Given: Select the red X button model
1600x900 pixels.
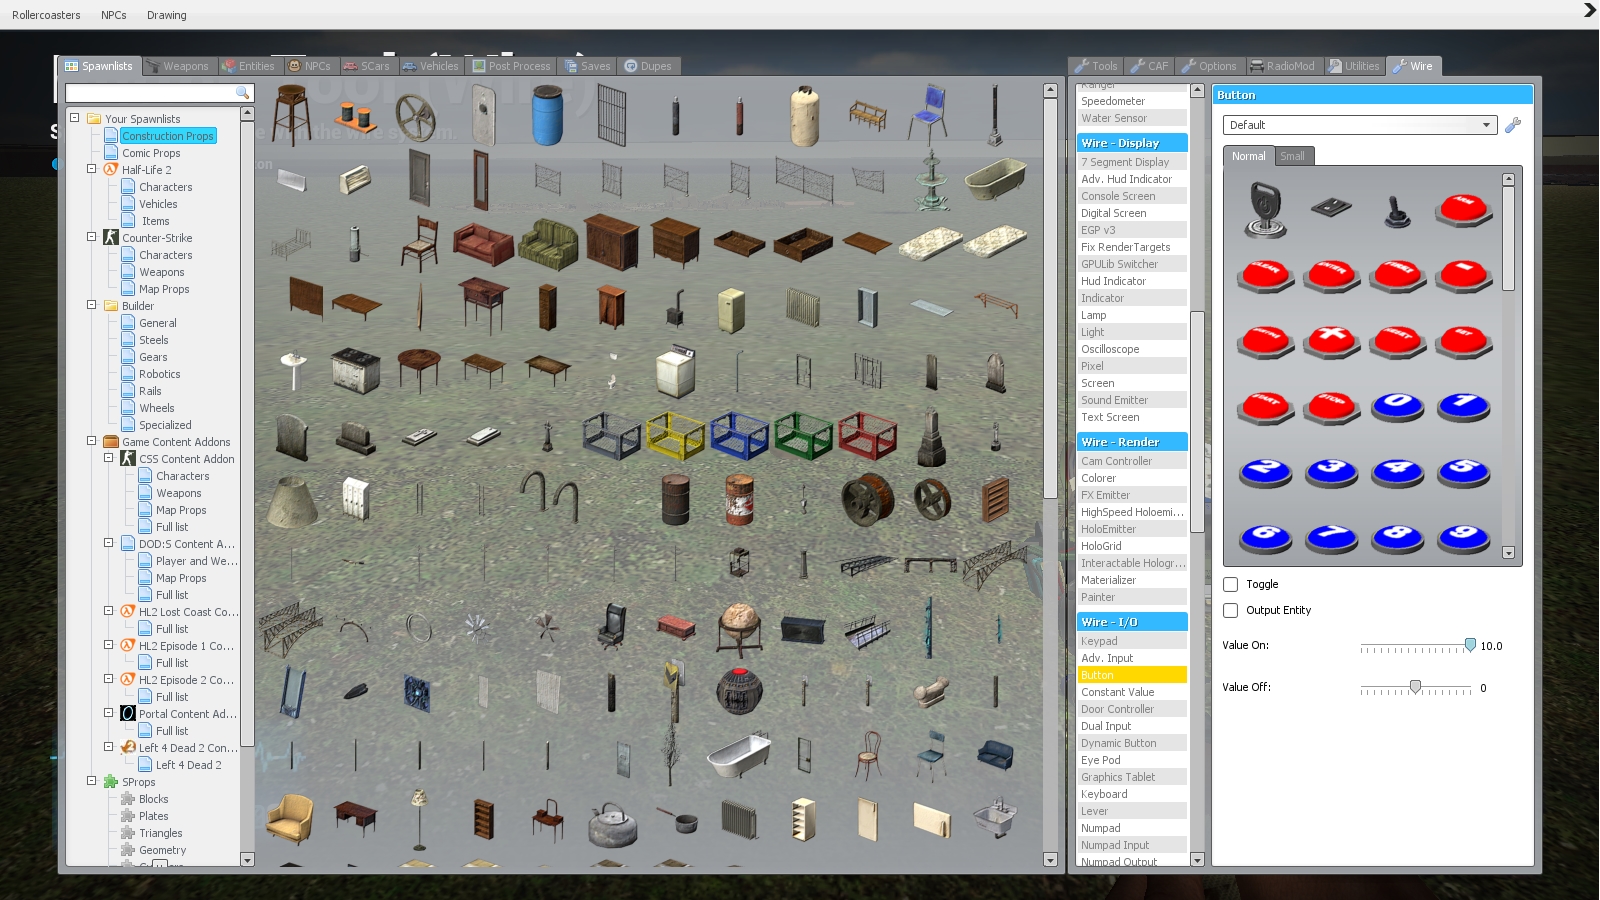Looking at the screenshot, I should pos(1332,340).
